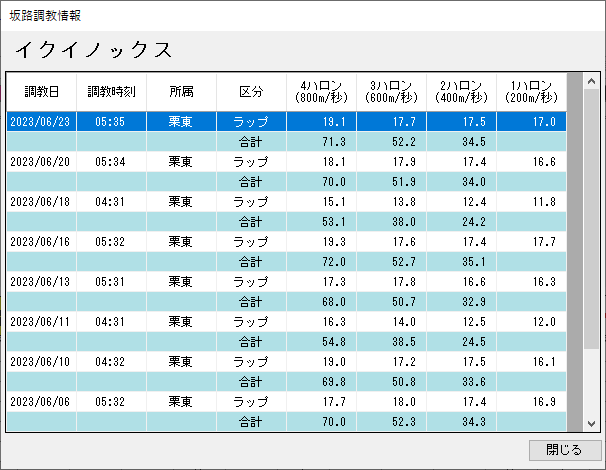Click the 71.3 total value
606x470 pixels.
(x=321, y=142)
